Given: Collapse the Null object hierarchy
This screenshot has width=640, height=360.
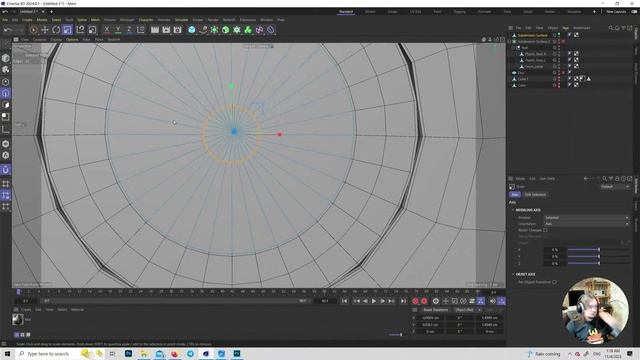Looking at the screenshot, I should (513, 48).
